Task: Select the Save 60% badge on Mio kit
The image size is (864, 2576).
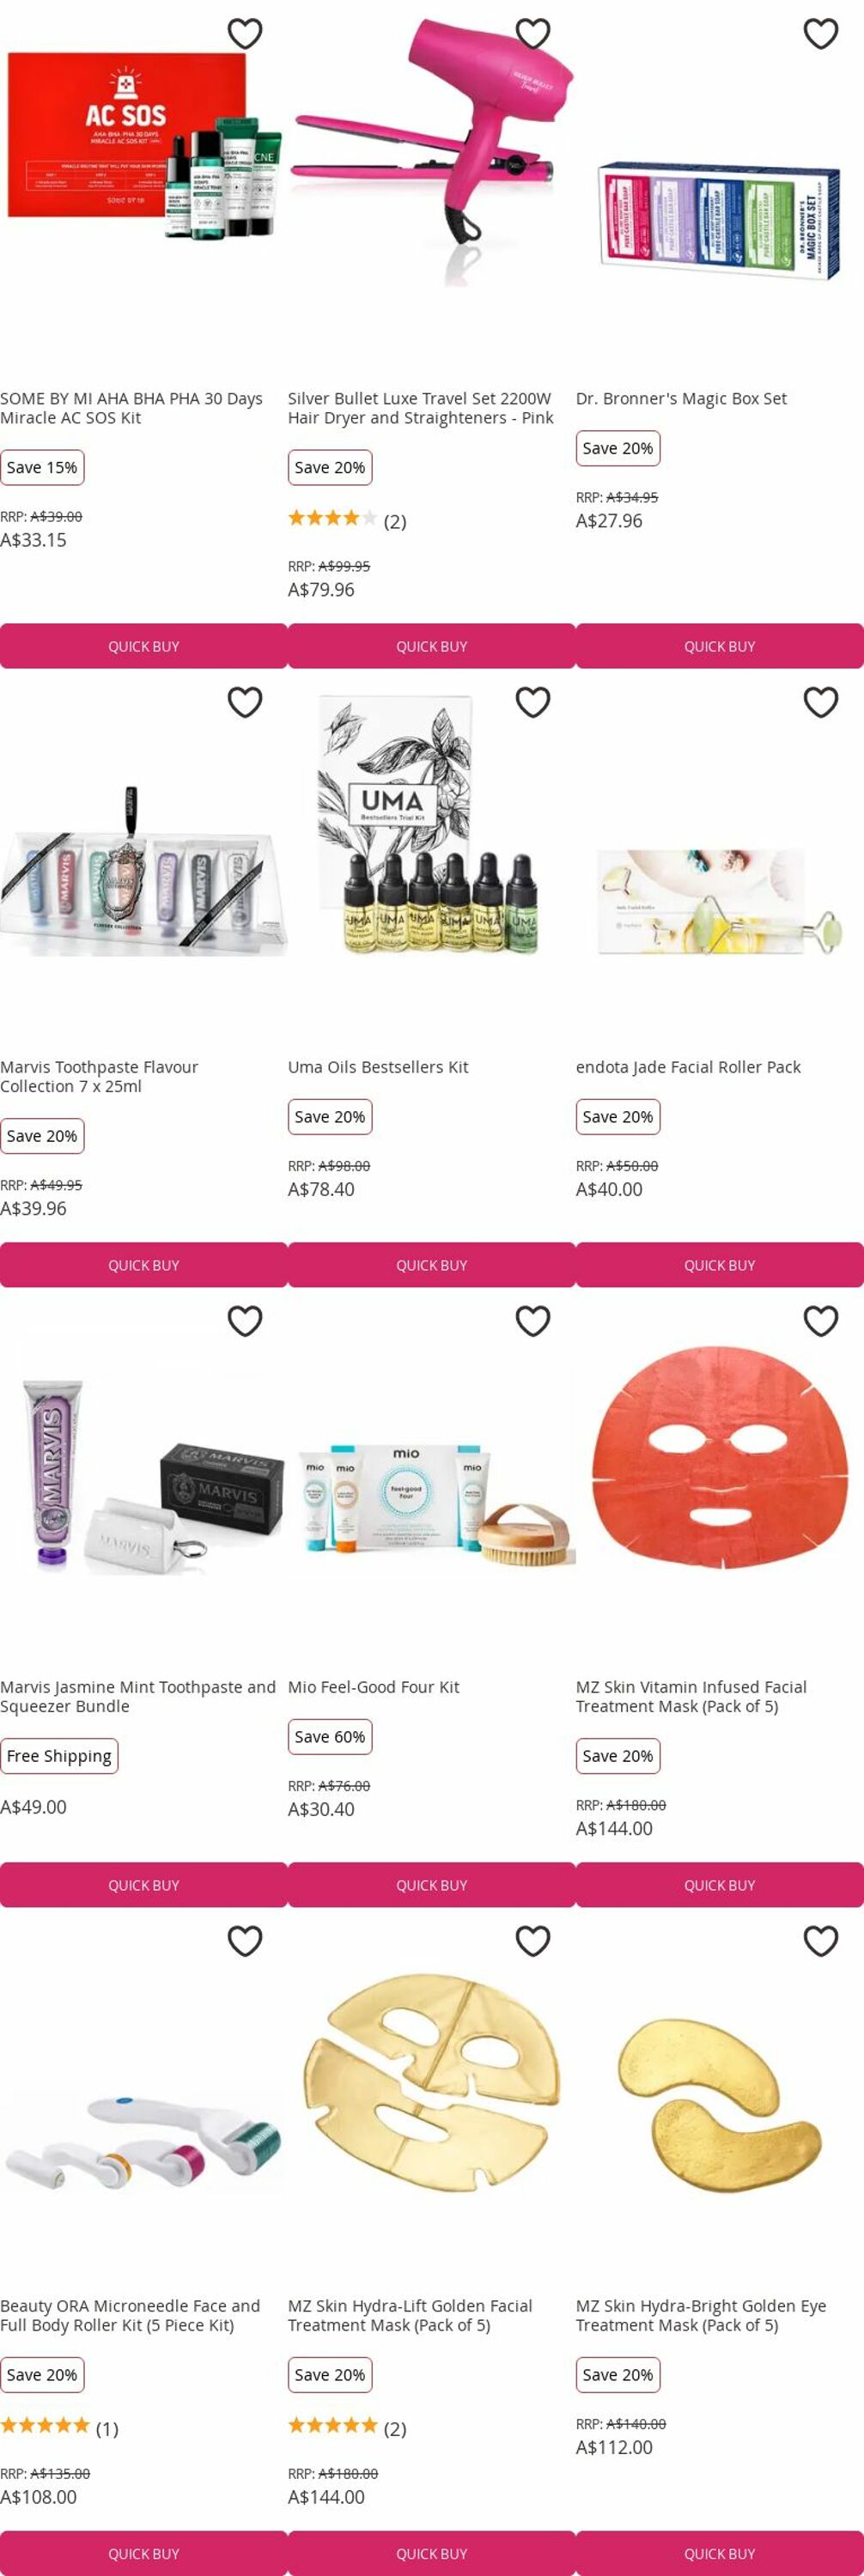Action: click(x=330, y=1737)
